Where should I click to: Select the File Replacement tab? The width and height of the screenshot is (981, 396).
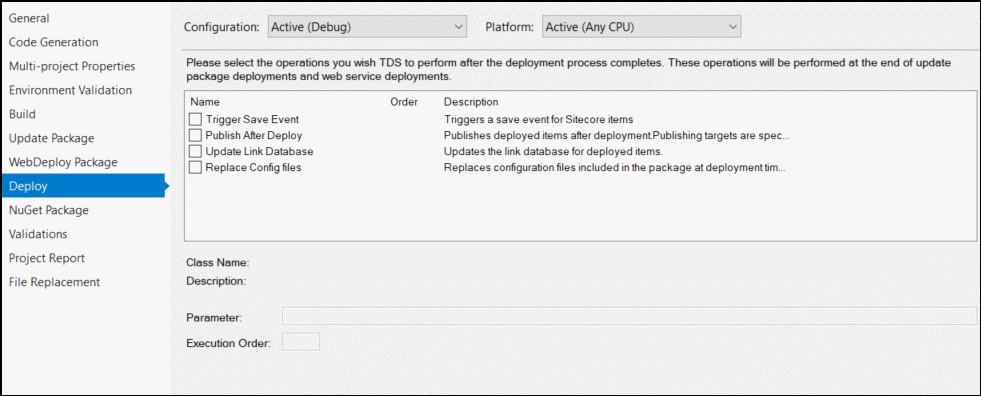[54, 282]
